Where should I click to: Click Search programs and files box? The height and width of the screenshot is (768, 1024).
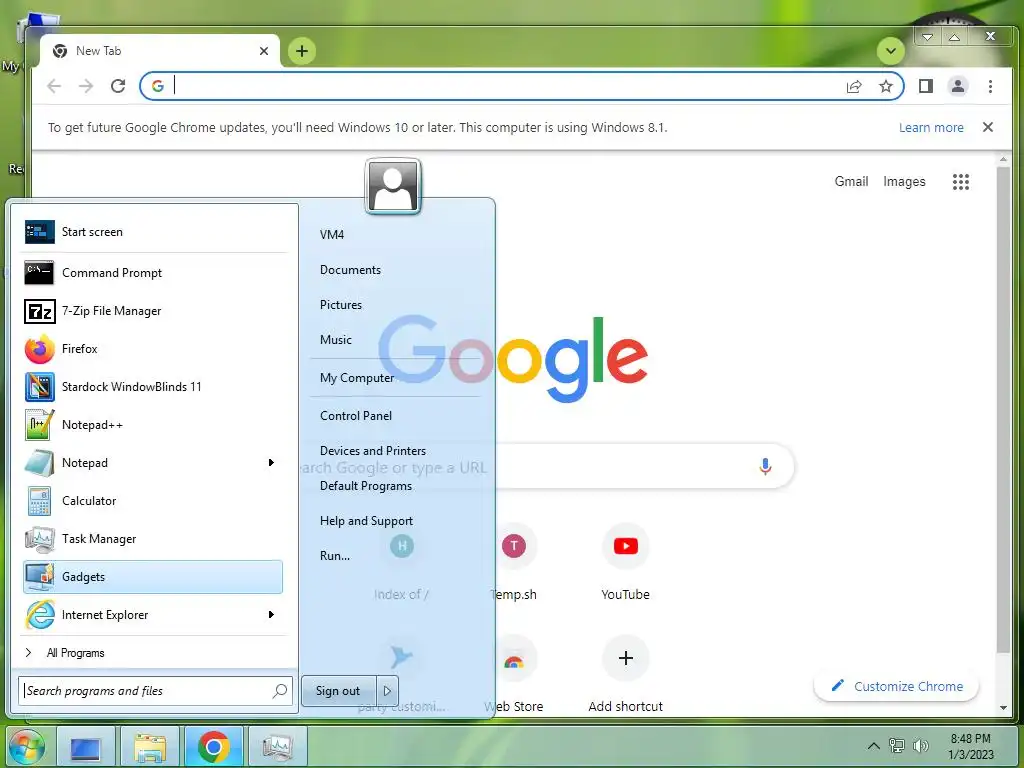click(155, 691)
